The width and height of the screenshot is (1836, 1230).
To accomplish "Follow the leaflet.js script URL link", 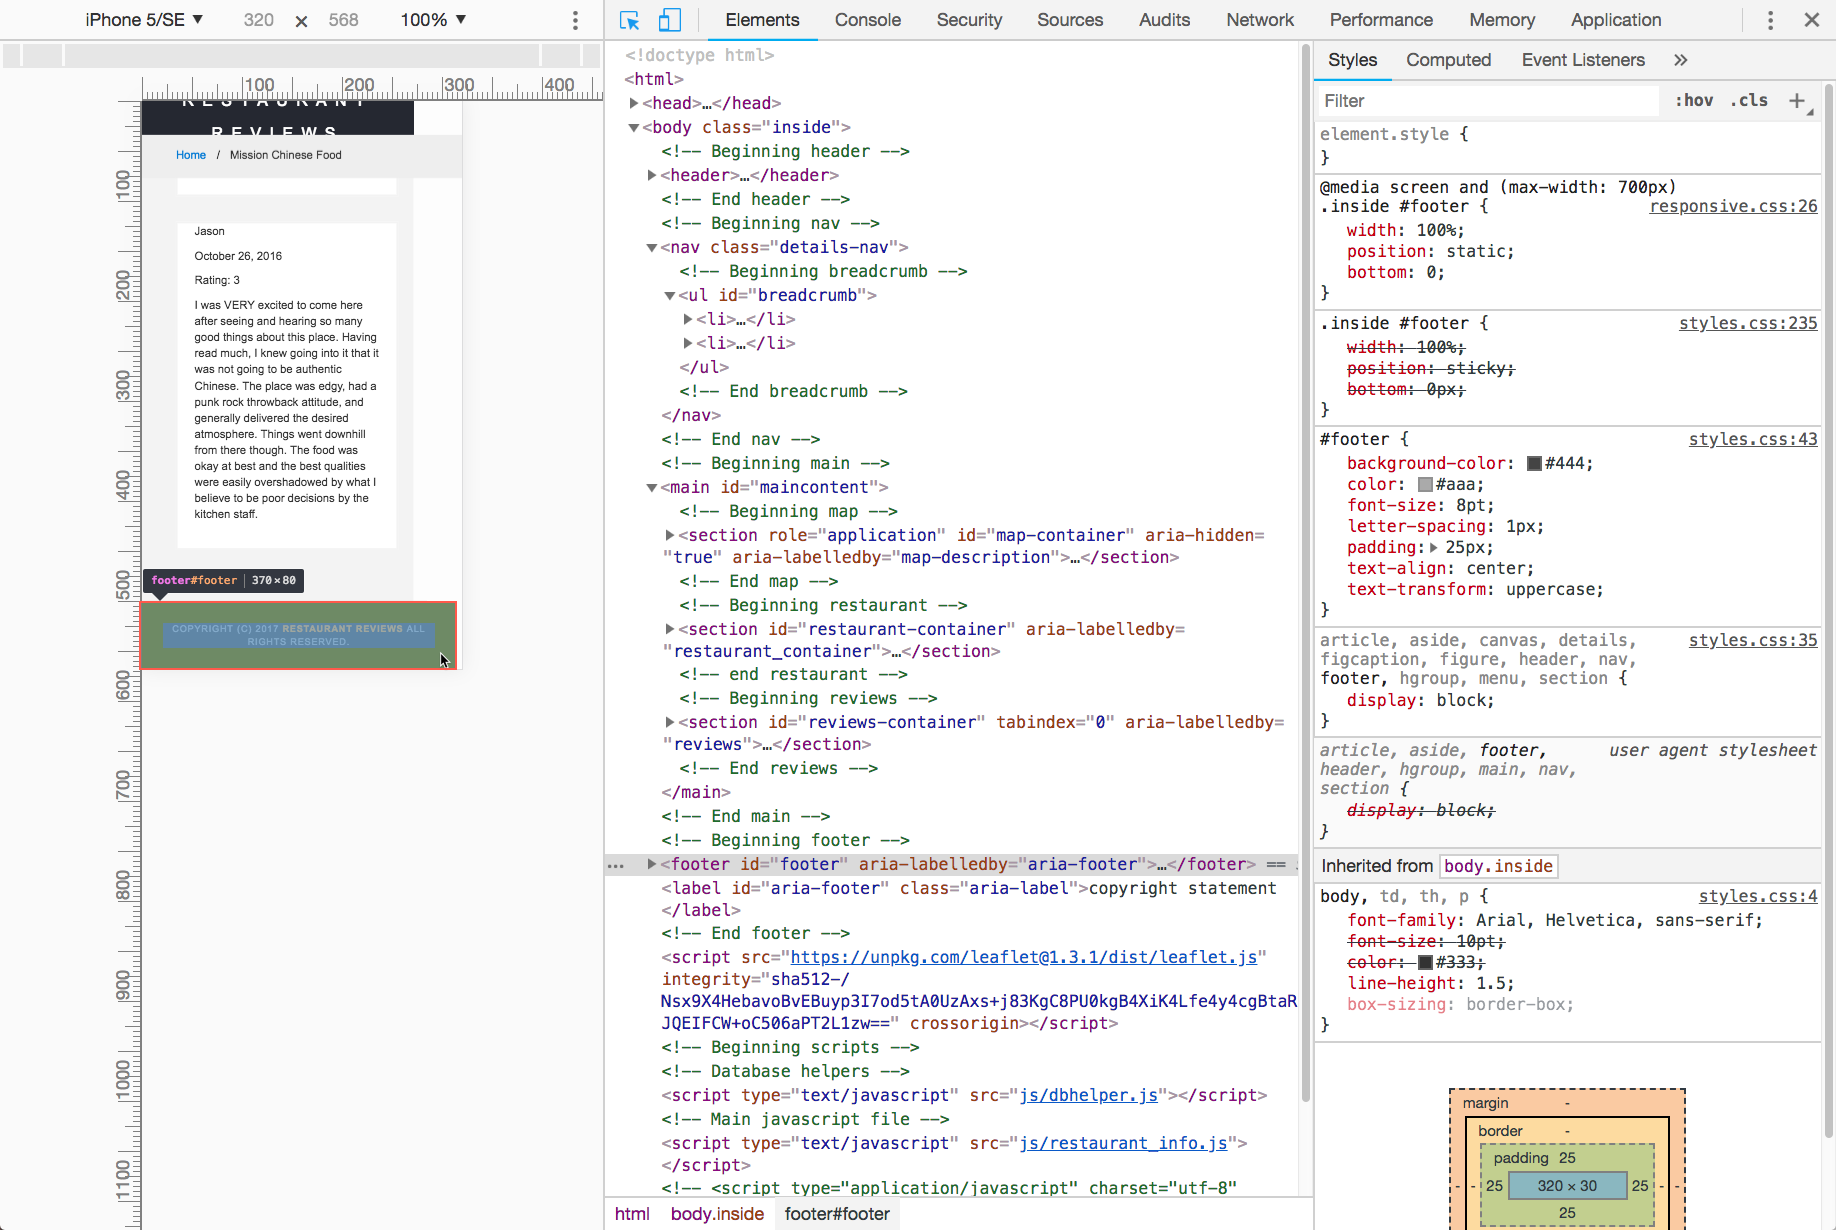I will click(x=1024, y=957).
